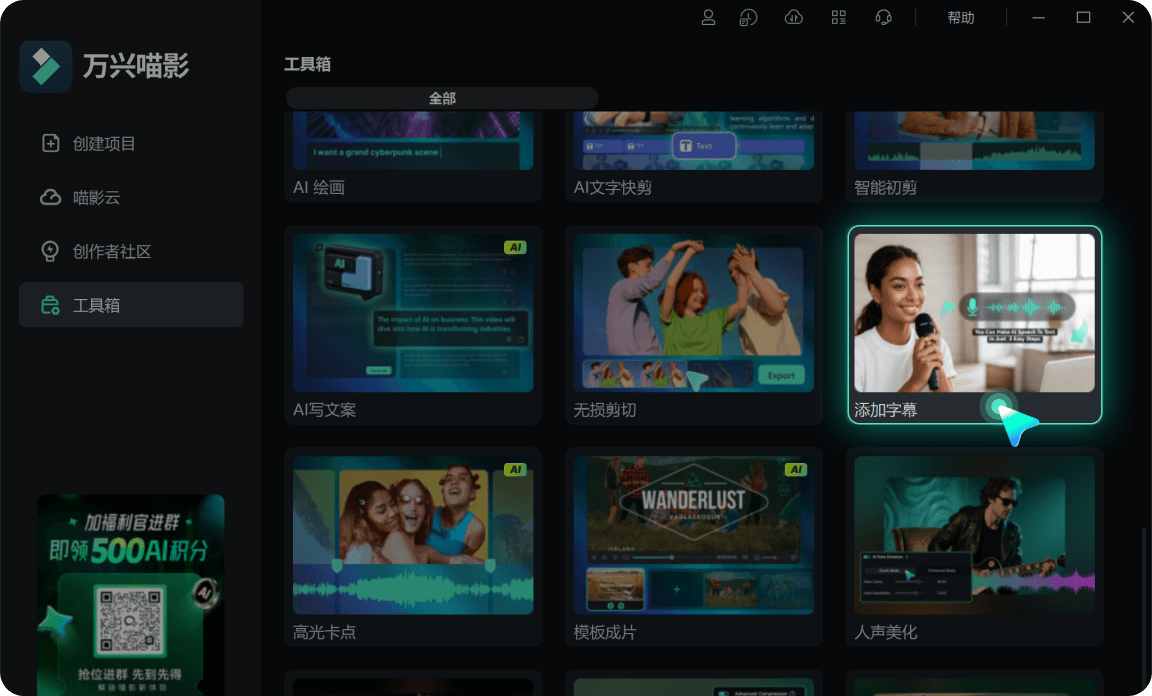Open the customer support headset icon
The height and width of the screenshot is (696, 1152).
(884, 18)
